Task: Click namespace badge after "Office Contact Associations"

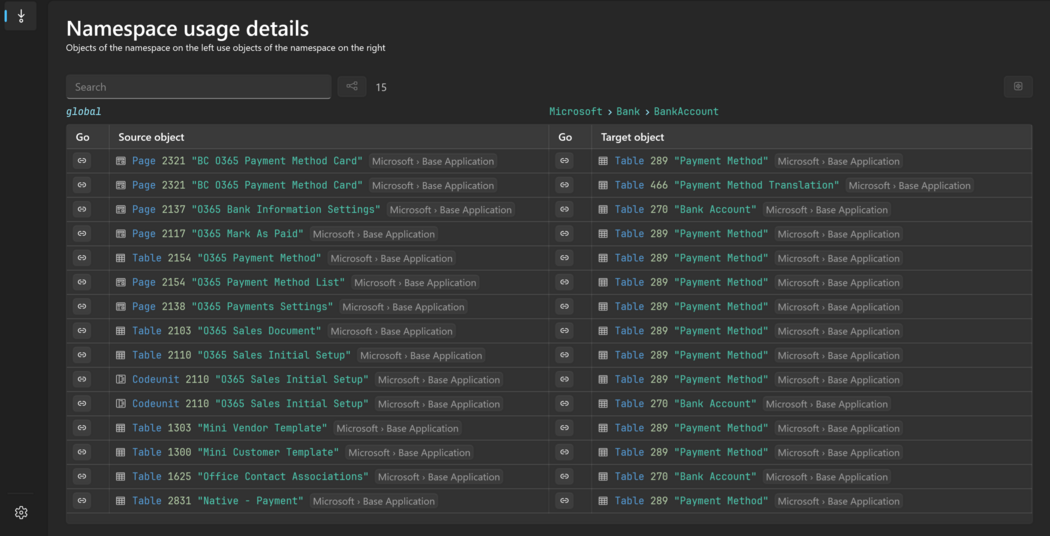Action: (439, 476)
